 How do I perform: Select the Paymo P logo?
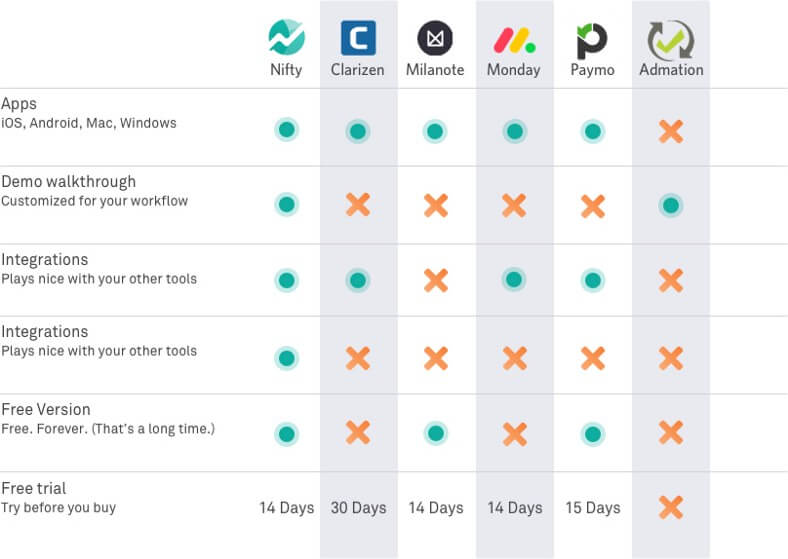(x=592, y=41)
